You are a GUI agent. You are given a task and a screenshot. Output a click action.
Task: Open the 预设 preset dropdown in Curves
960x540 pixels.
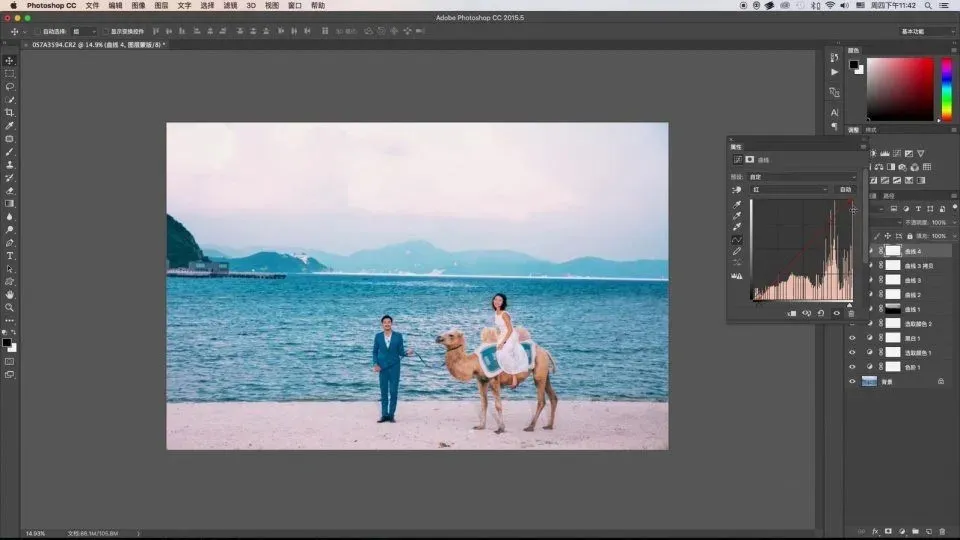[x=802, y=177]
